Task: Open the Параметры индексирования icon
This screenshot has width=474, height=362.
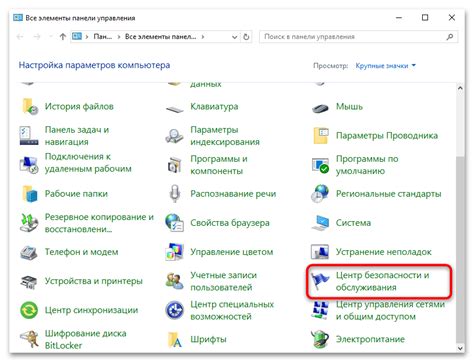Action: [174, 136]
